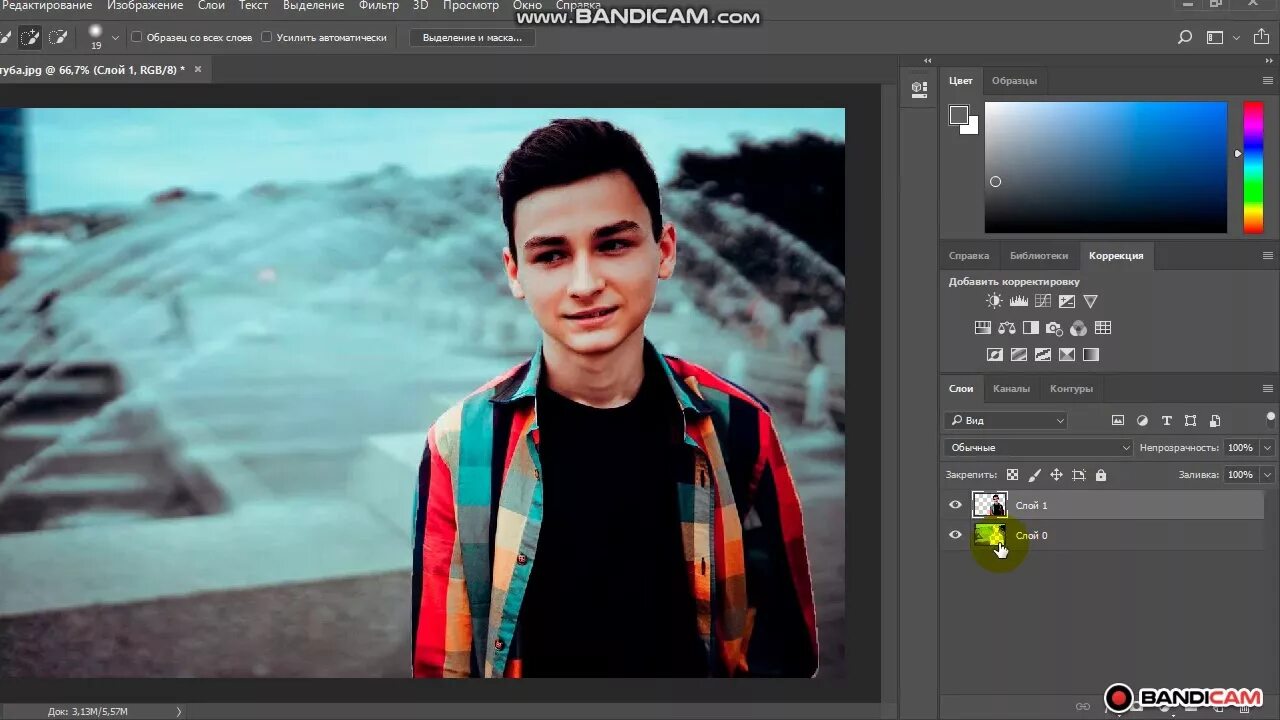Toggle lock all for layer
The width and height of the screenshot is (1280, 720).
coord(1101,475)
